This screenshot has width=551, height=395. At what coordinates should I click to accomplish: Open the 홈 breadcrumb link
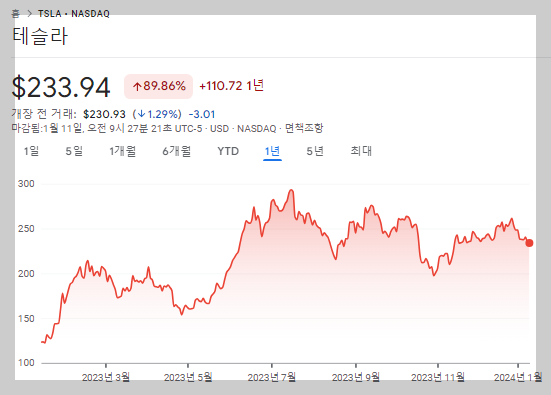pos(15,13)
